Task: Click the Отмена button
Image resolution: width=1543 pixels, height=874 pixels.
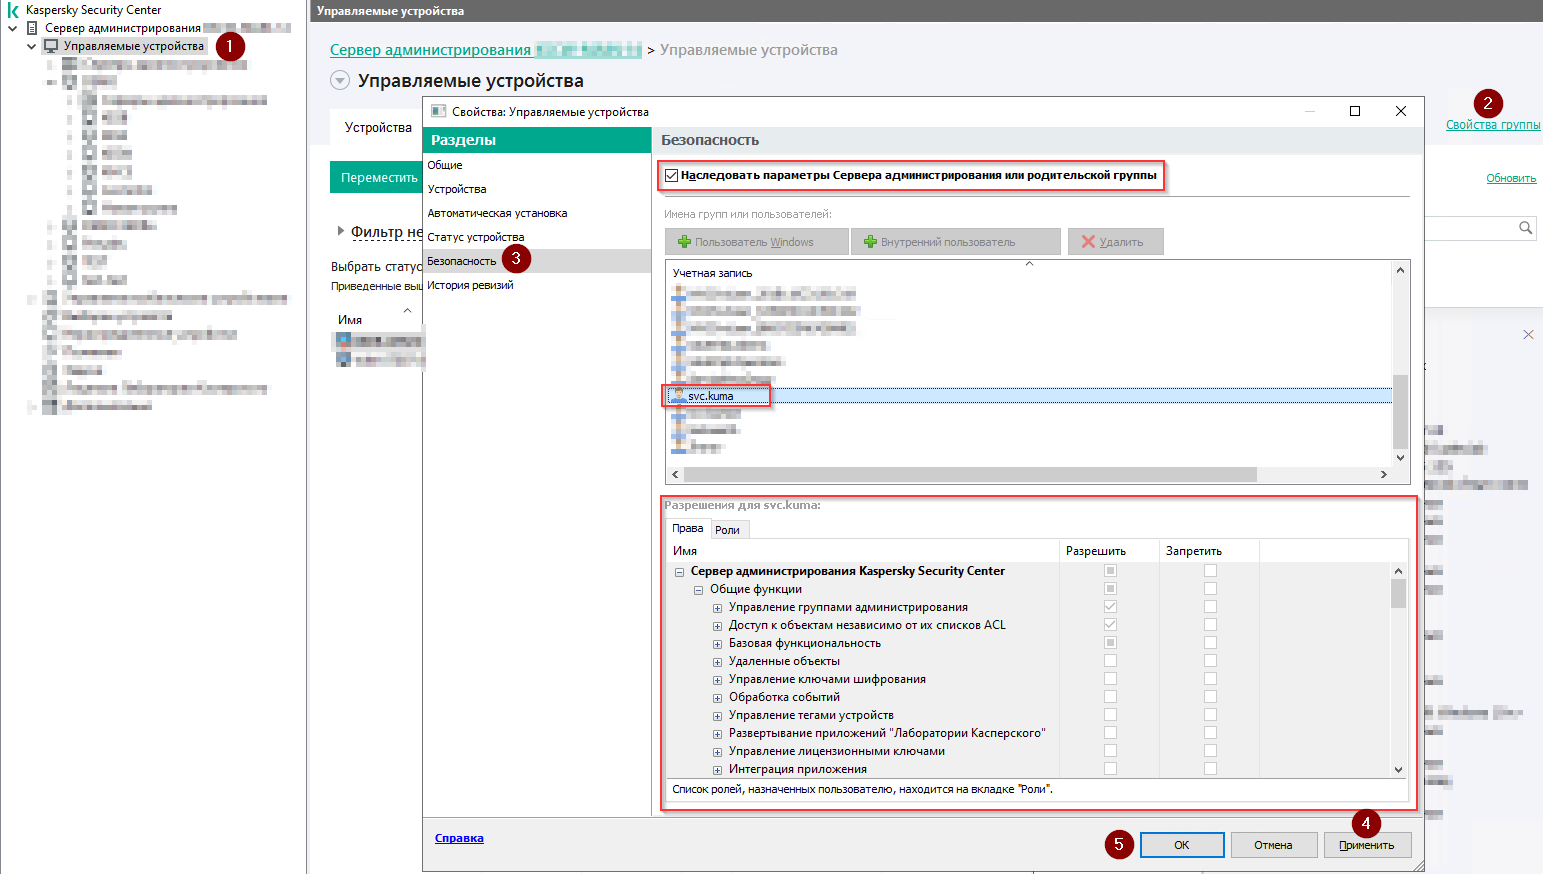Action: [x=1273, y=845]
